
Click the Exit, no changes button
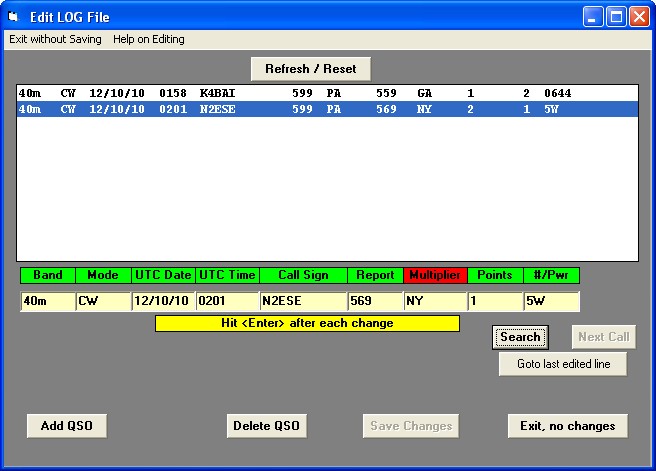pyautogui.click(x=567, y=425)
